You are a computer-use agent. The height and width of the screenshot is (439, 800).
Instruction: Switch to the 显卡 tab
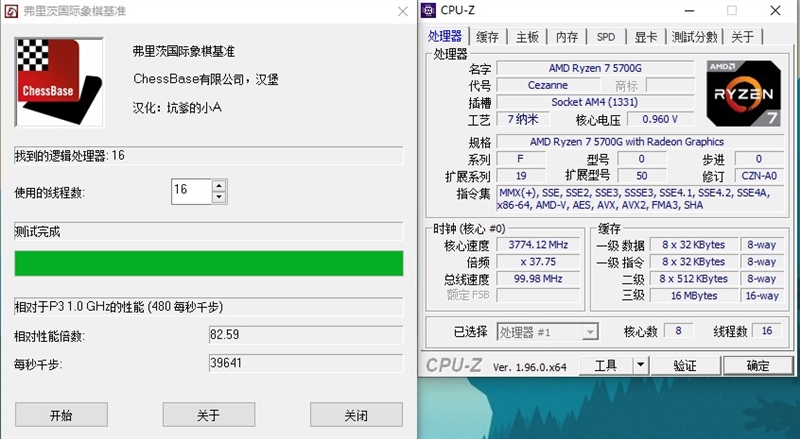click(645, 37)
